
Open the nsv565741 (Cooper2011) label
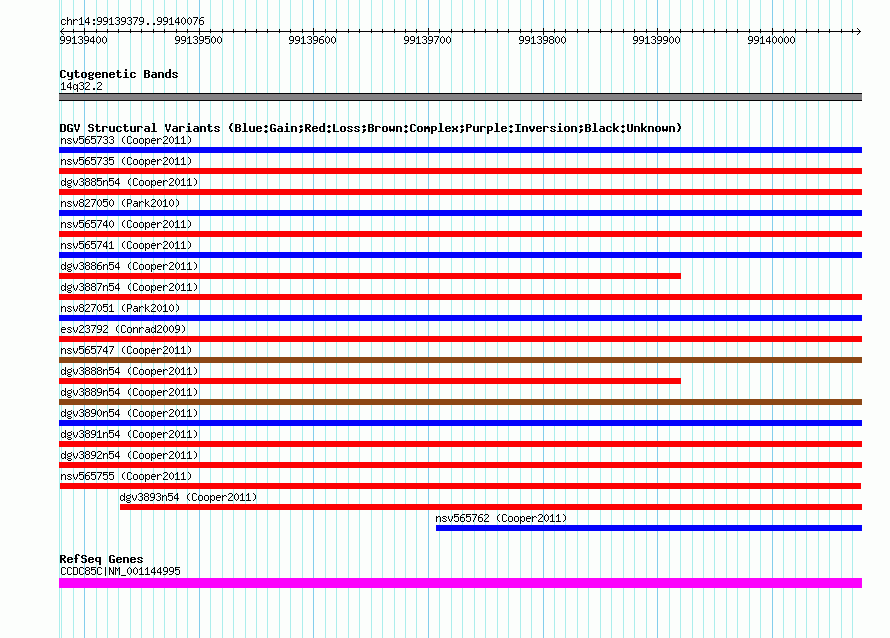(x=126, y=245)
